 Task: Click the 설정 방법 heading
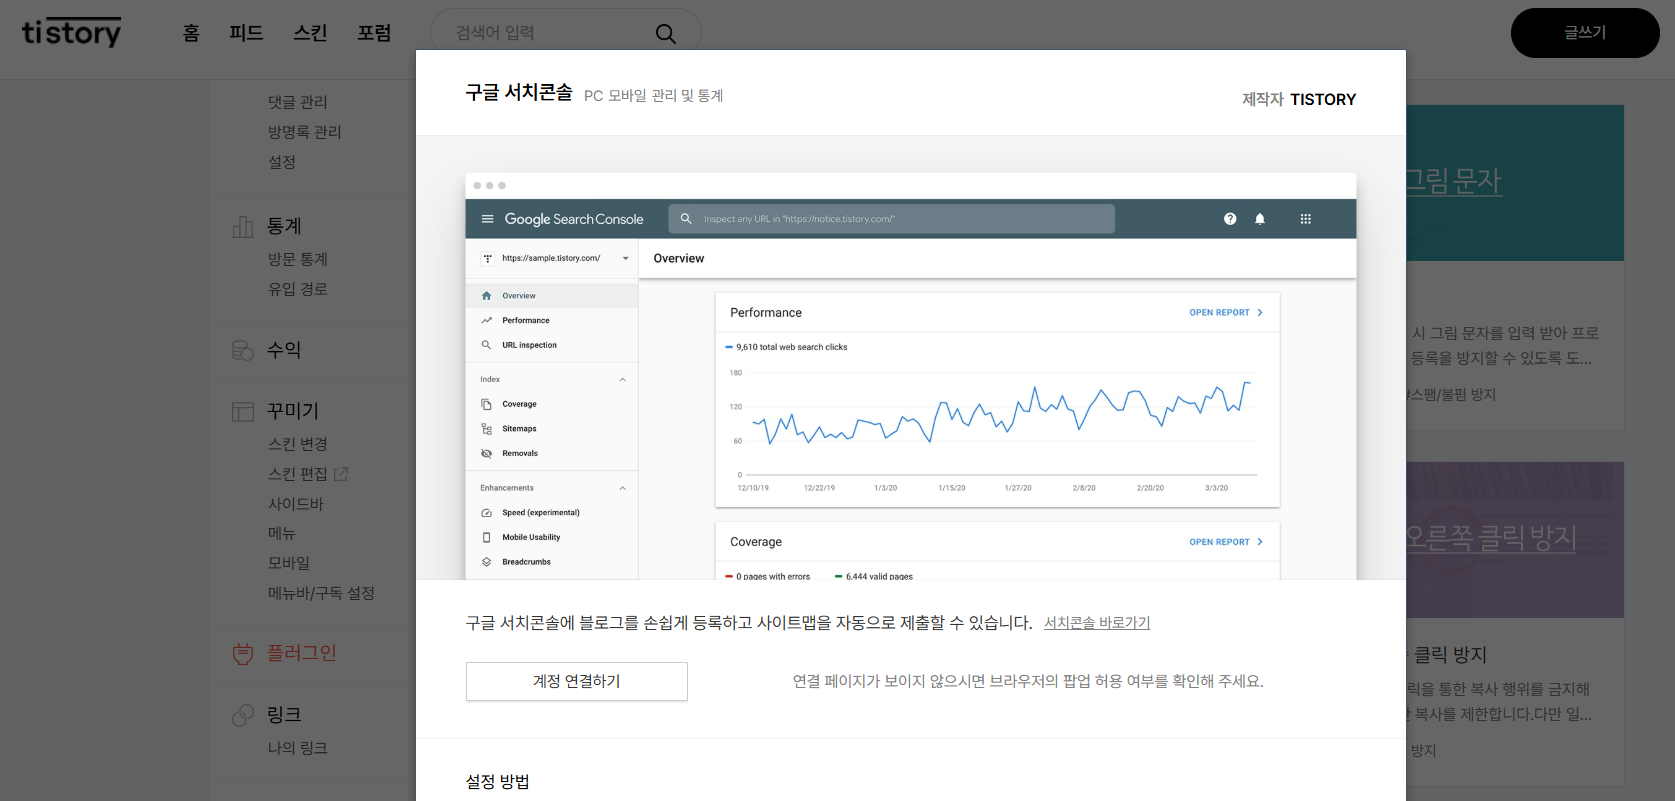(x=498, y=781)
